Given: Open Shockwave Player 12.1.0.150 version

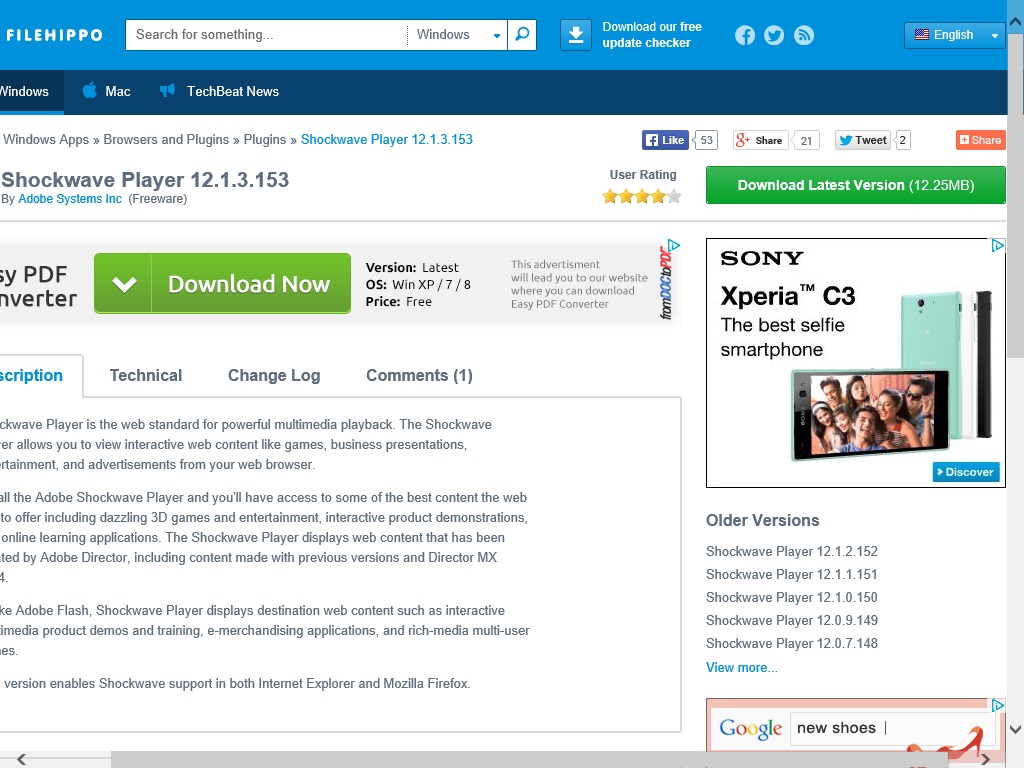Looking at the screenshot, I should pos(792,597).
